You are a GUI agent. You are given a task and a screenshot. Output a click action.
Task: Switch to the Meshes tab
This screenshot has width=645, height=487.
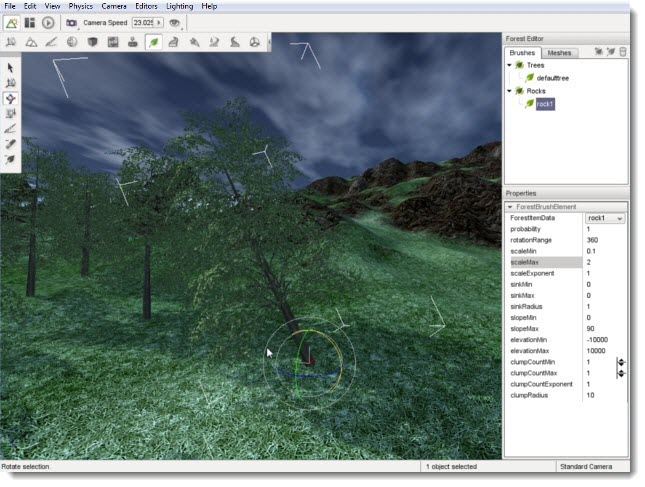coord(559,53)
